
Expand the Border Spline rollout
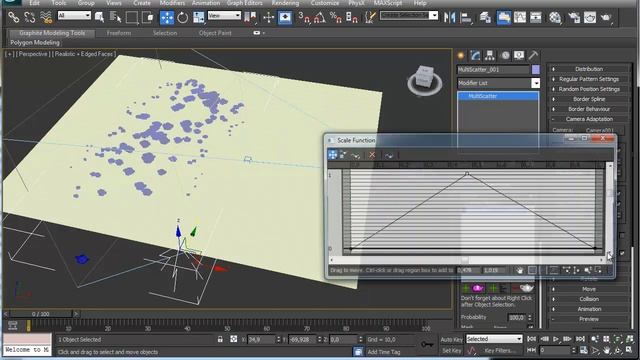tap(588, 99)
